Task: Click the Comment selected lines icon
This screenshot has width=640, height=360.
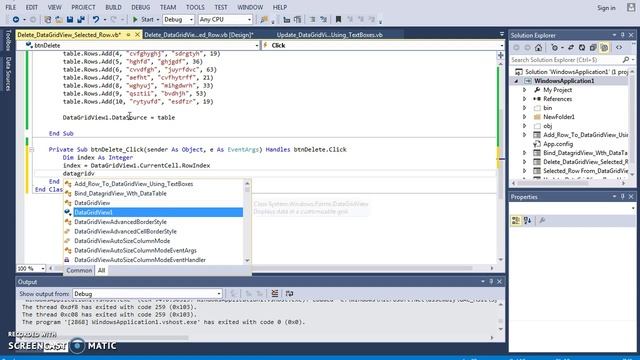Action: point(287,19)
